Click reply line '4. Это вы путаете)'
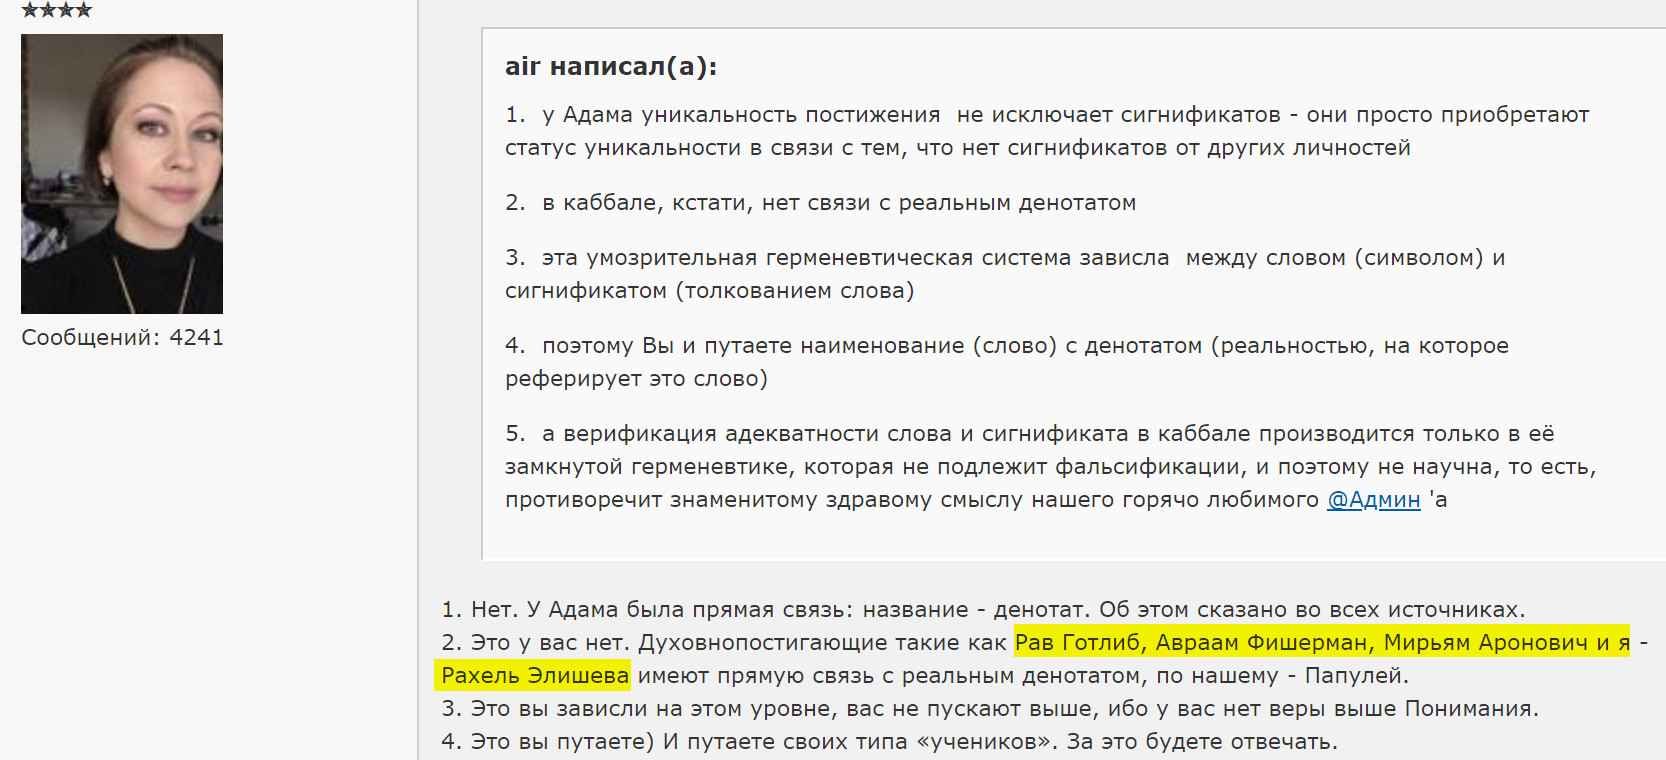Viewport: 1666px width, 760px height. tap(889, 741)
